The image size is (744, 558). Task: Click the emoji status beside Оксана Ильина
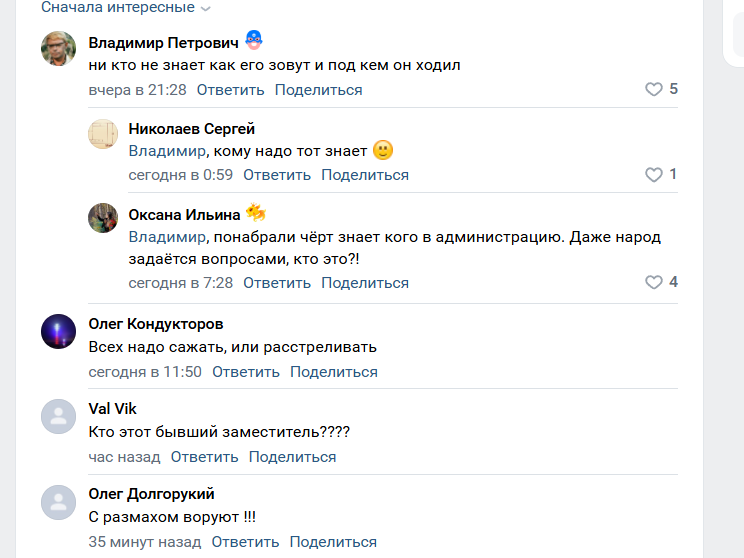click(256, 213)
